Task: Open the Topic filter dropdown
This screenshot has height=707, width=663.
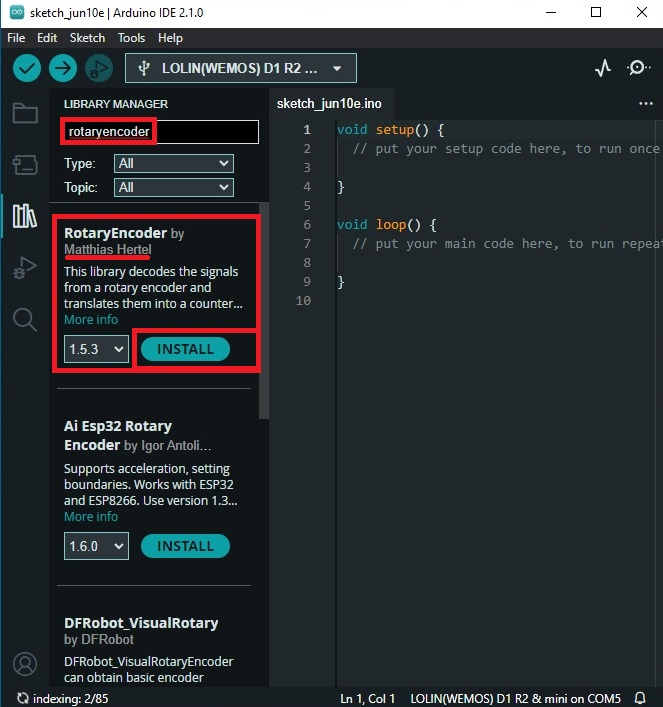Action: pos(174,188)
